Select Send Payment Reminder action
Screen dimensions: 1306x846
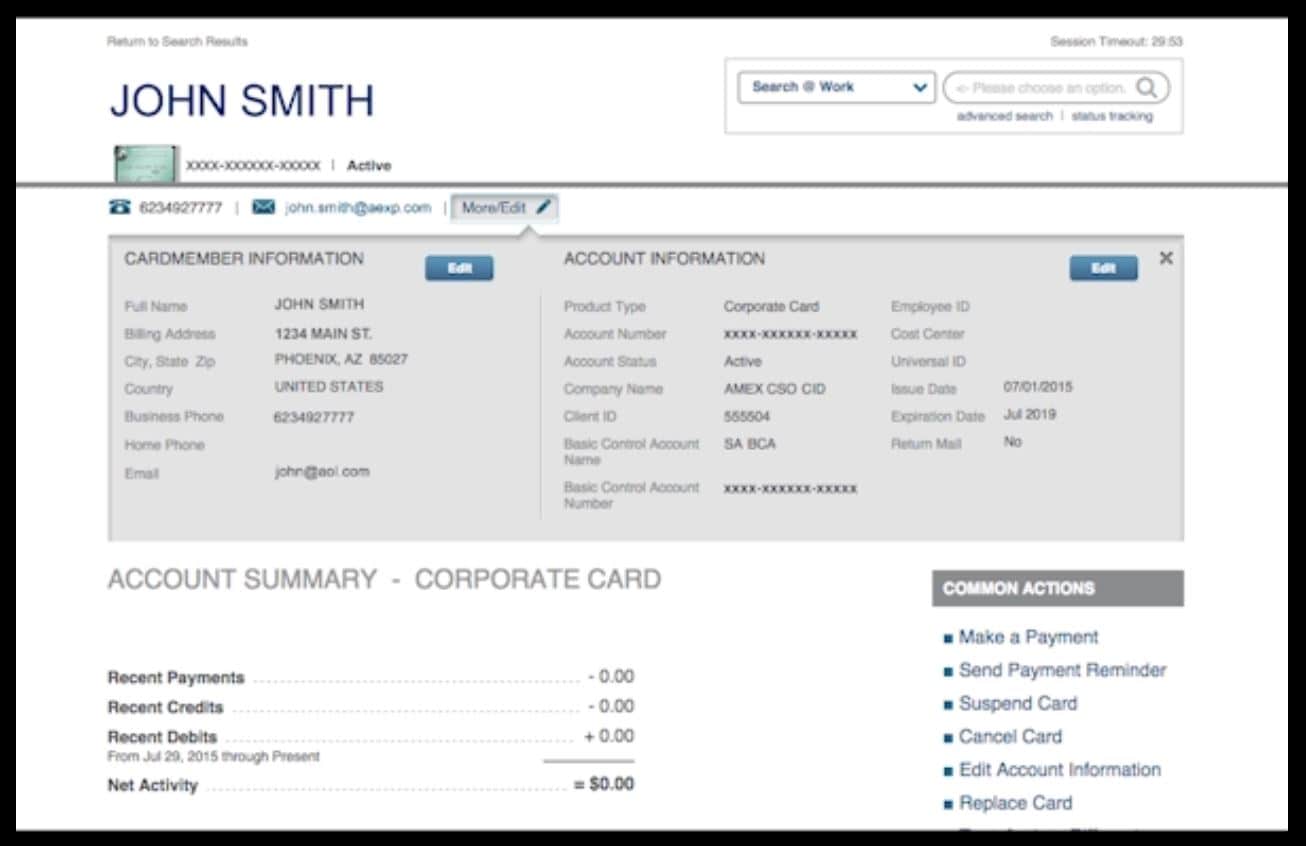1062,670
